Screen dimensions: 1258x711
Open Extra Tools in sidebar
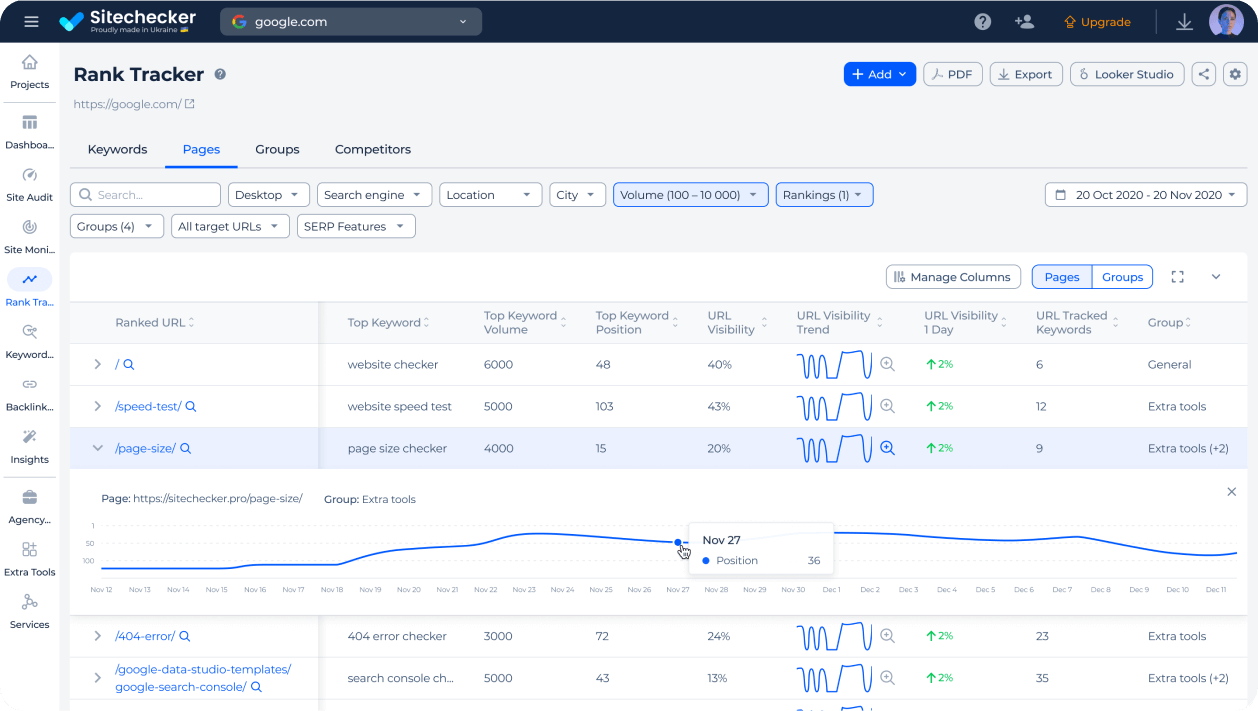[30, 559]
